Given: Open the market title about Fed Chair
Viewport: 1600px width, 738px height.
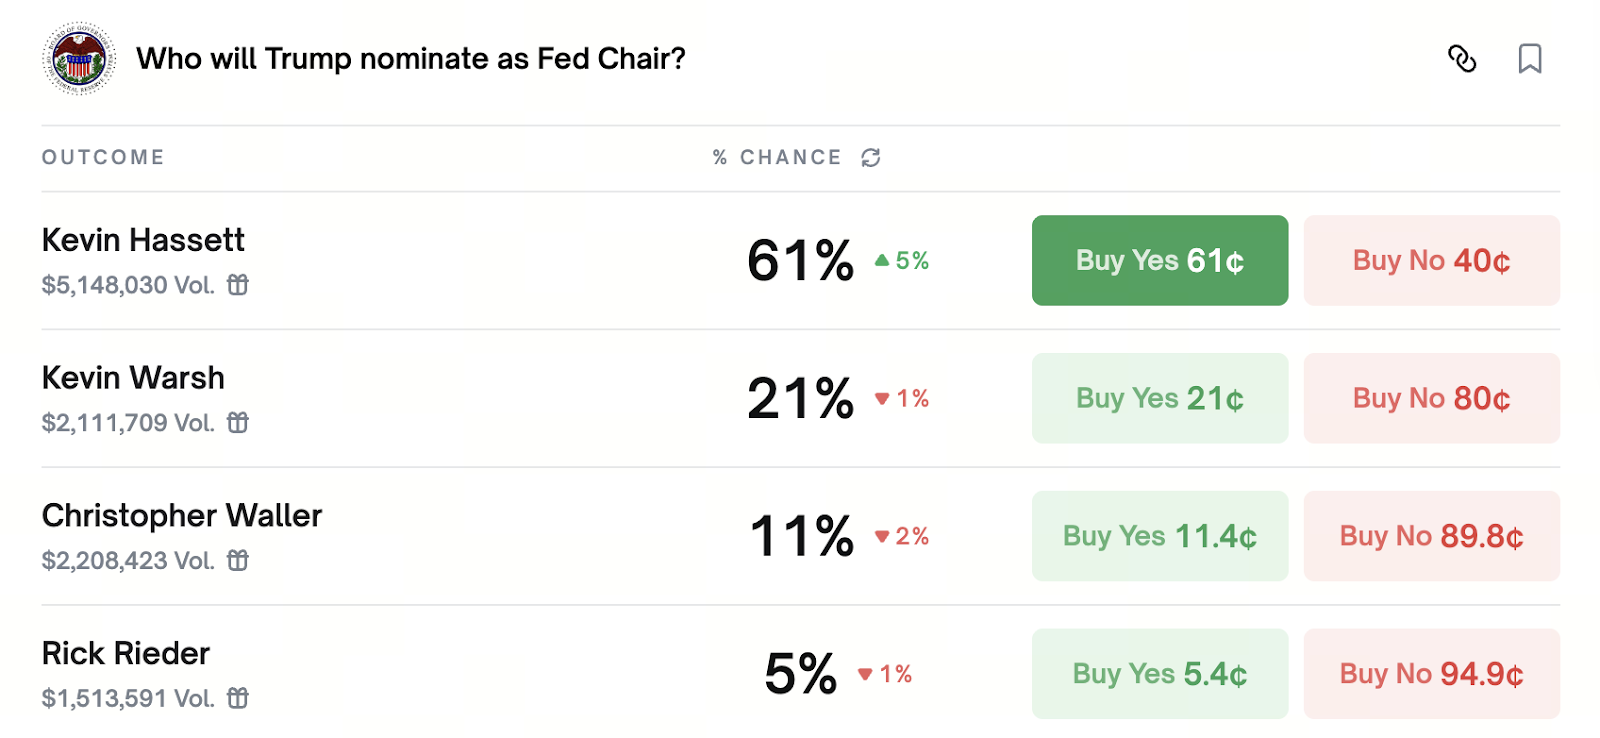Looking at the screenshot, I should pos(411,59).
